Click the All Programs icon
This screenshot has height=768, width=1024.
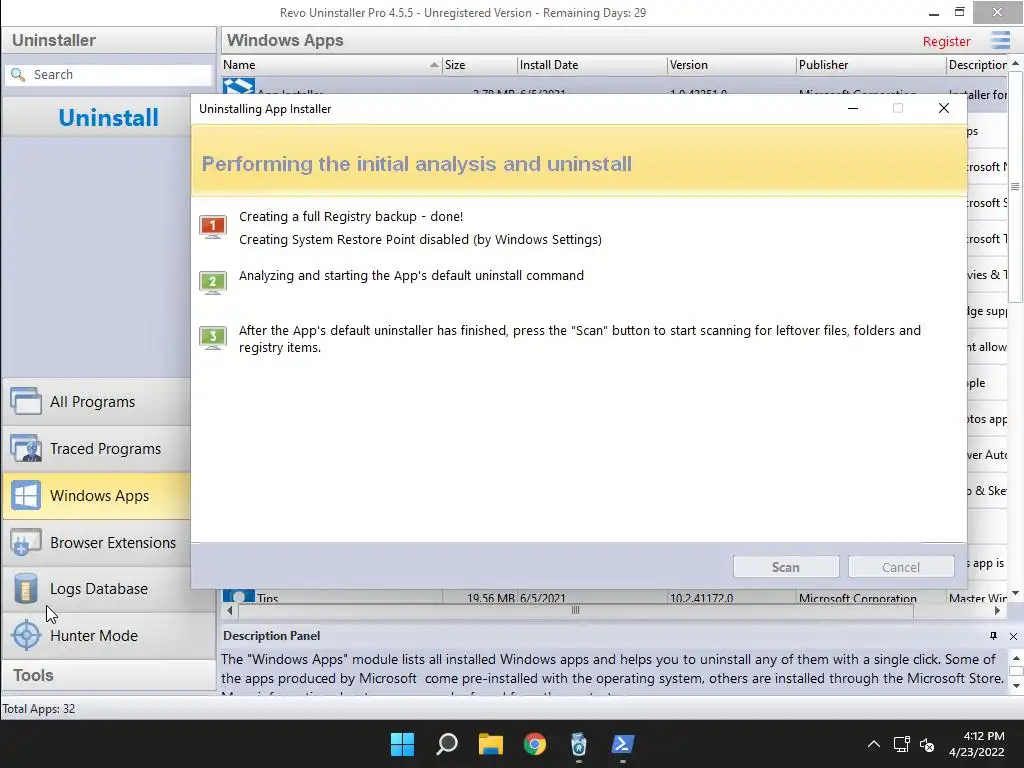26,401
